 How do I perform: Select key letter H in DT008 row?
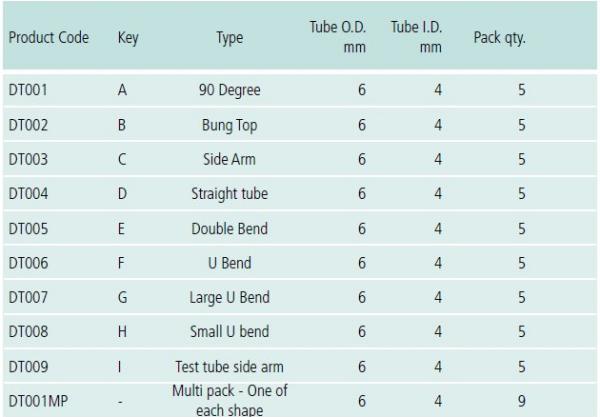(122, 332)
